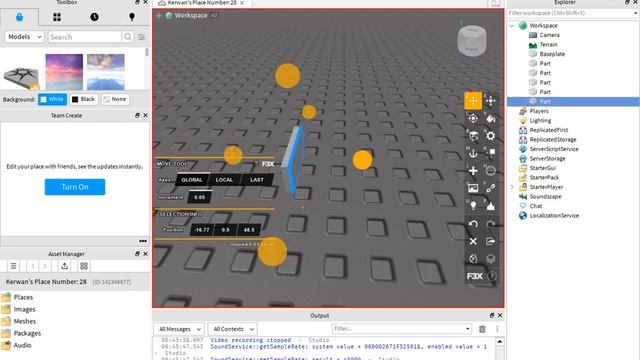Switch Asset Manager to grid view

pyautogui.click(x=84, y=266)
